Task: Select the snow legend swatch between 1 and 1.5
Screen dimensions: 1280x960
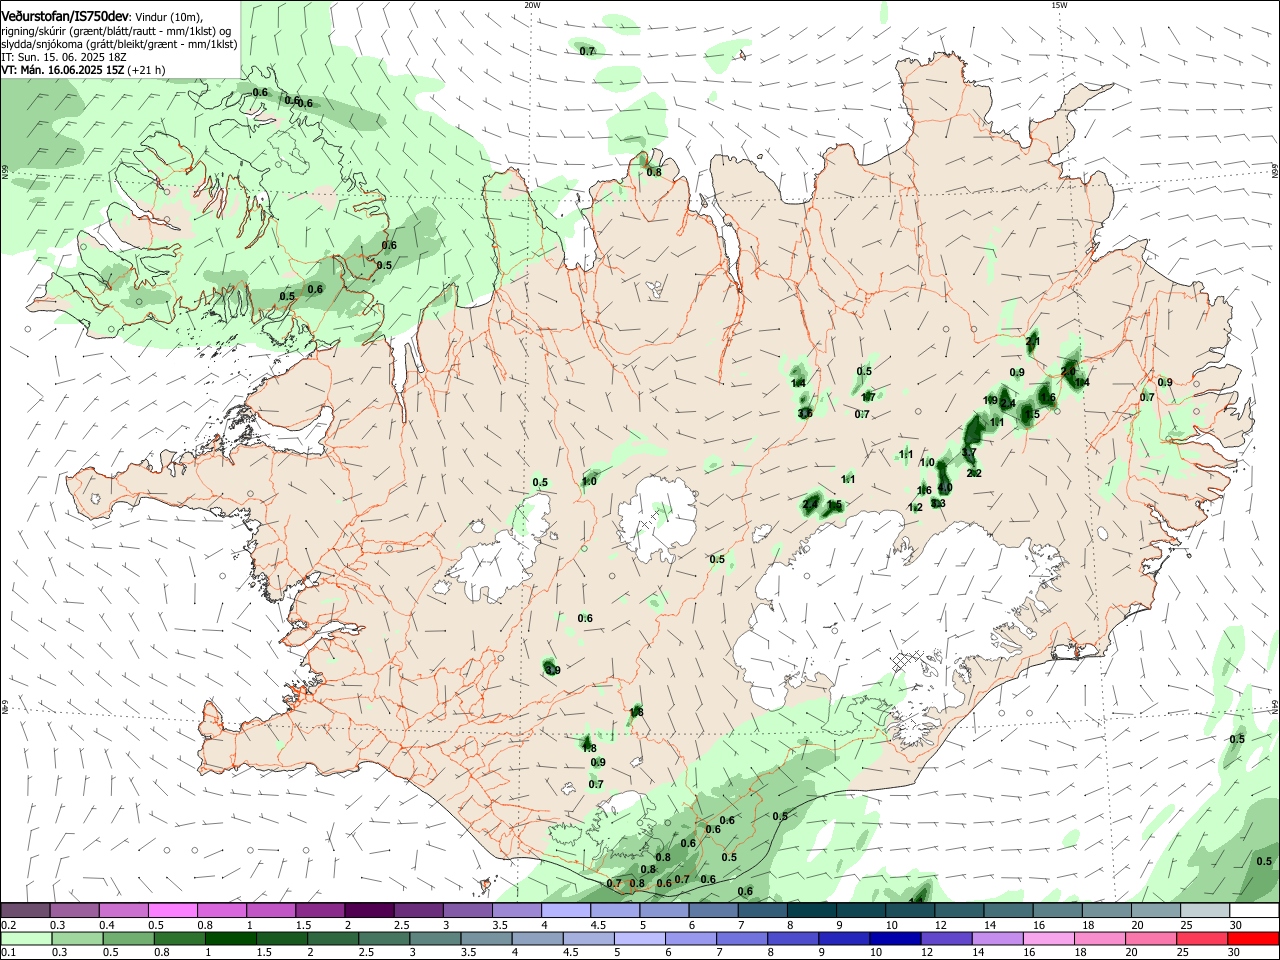Action: (271, 910)
